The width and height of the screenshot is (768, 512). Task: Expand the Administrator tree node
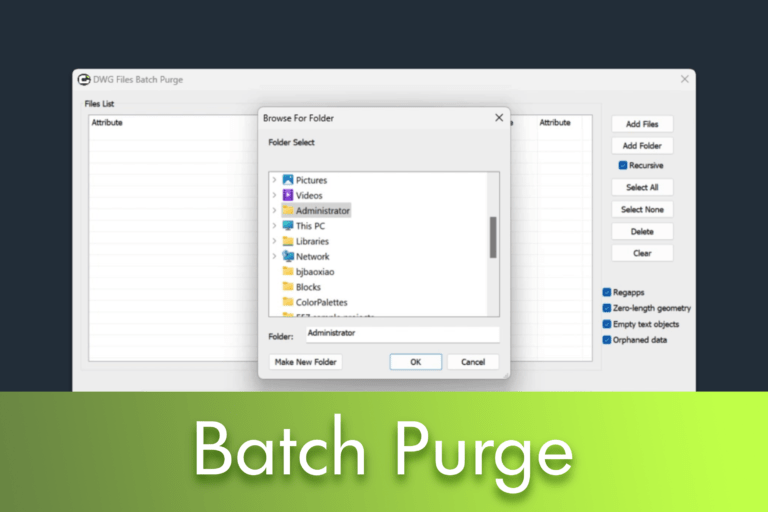click(274, 210)
